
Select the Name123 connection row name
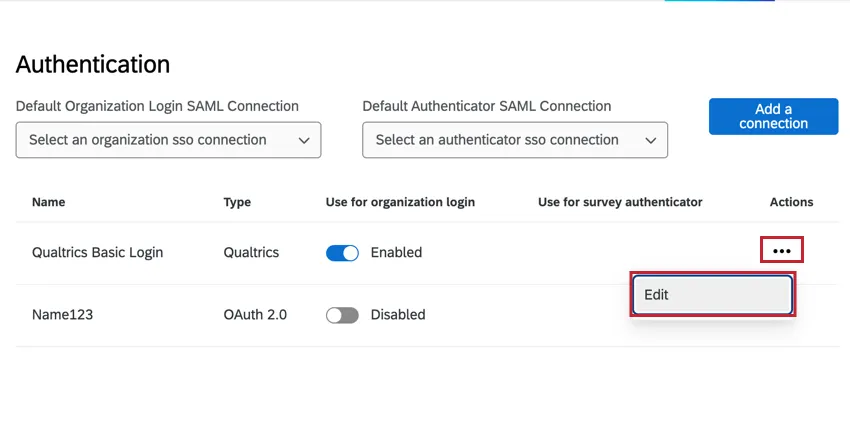[65, 315]
